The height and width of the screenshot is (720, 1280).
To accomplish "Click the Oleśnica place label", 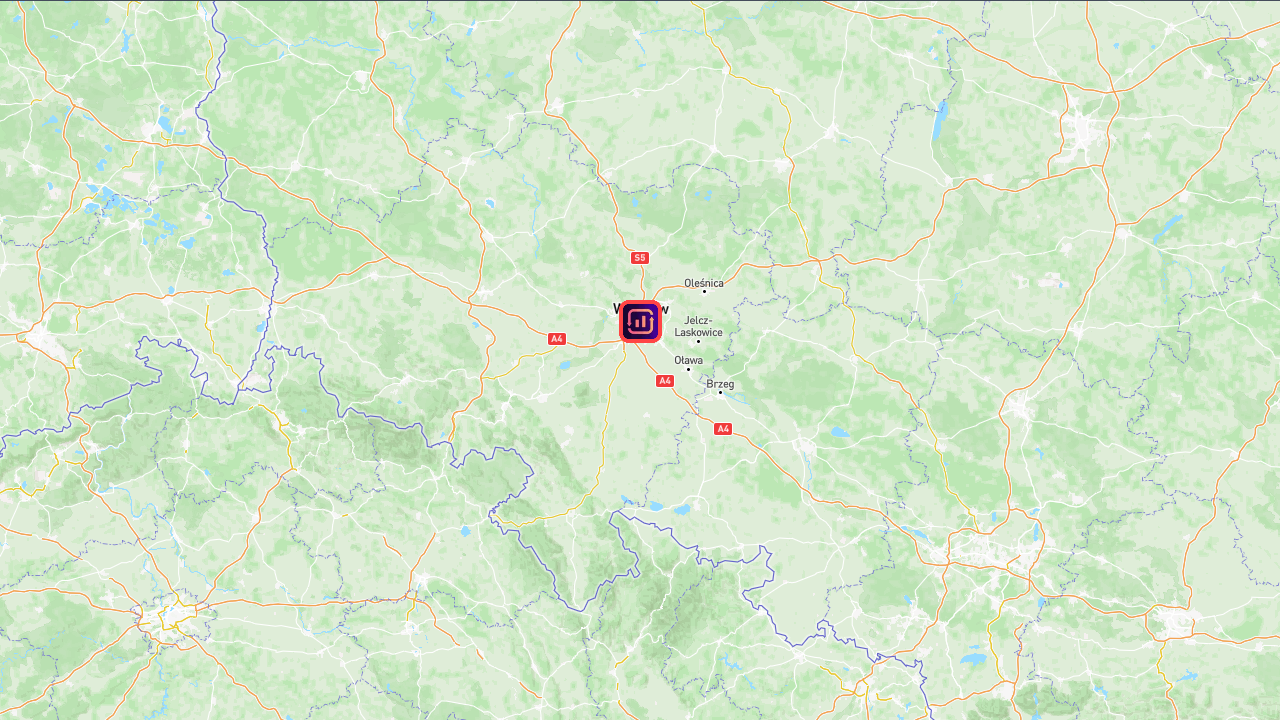I will [x=704, y=283].
